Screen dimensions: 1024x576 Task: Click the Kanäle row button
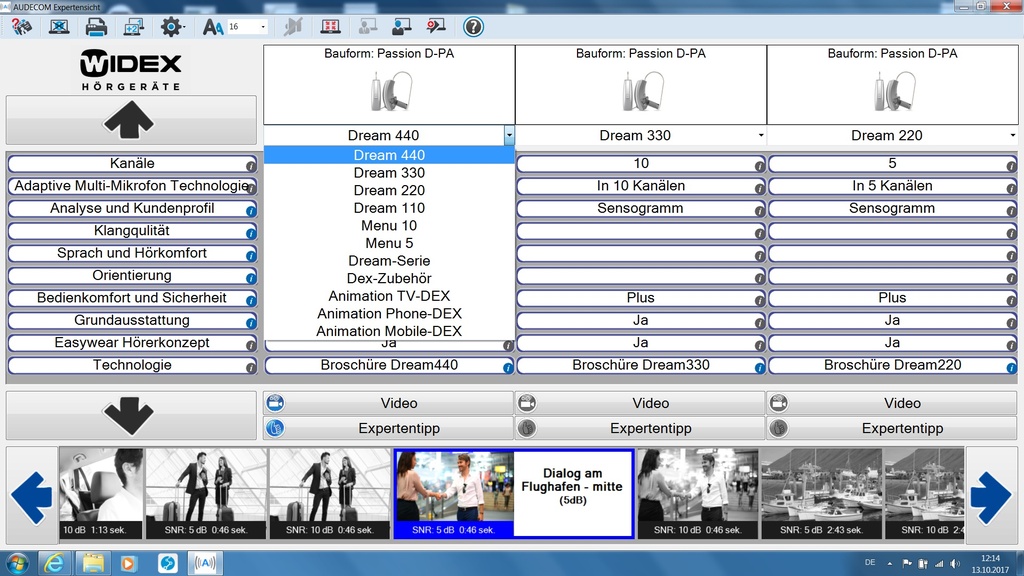click(x=132, y=163)
